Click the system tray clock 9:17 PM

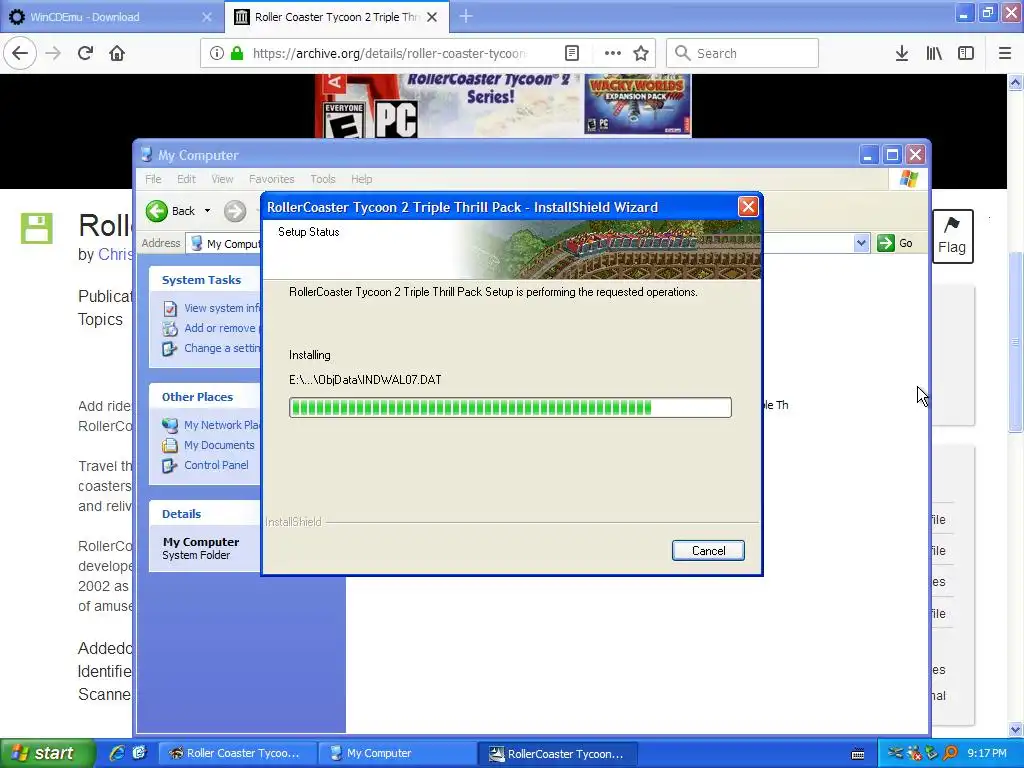[x=987, y=753]
